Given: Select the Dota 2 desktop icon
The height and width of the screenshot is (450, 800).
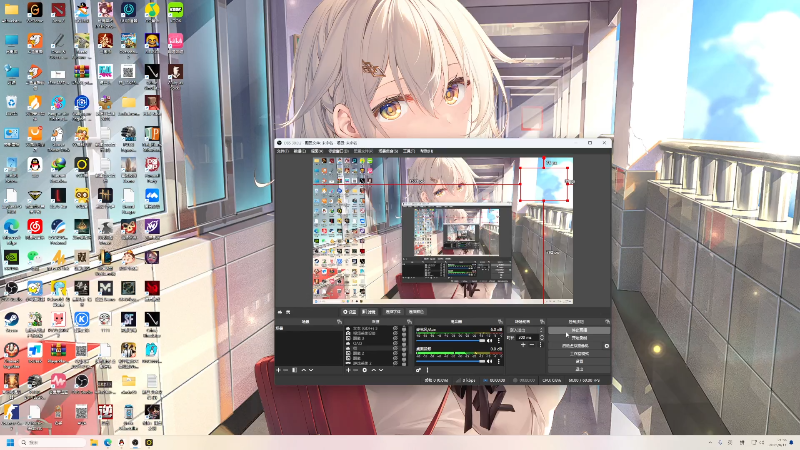Looking at the screenshot, I should (x=58, y=10).
